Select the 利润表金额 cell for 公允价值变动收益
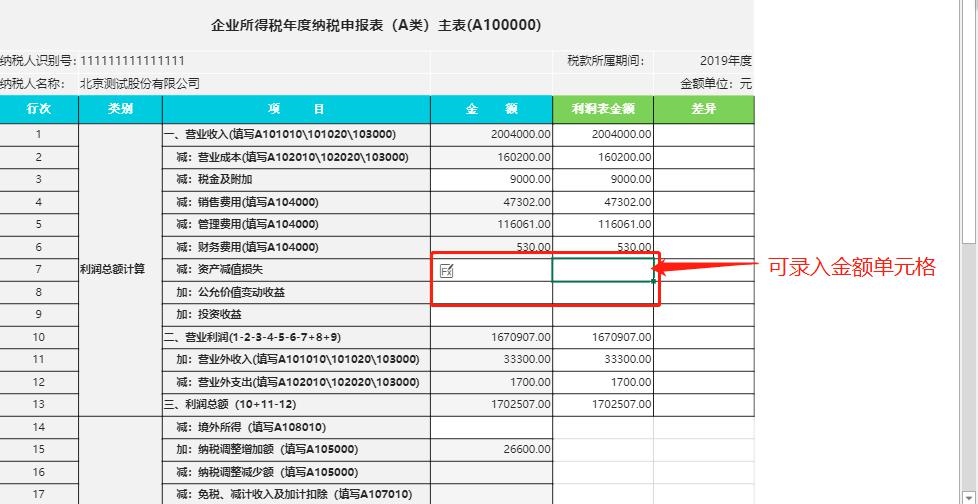The width and height of the screenshot is (978, 504). point(603,292)
